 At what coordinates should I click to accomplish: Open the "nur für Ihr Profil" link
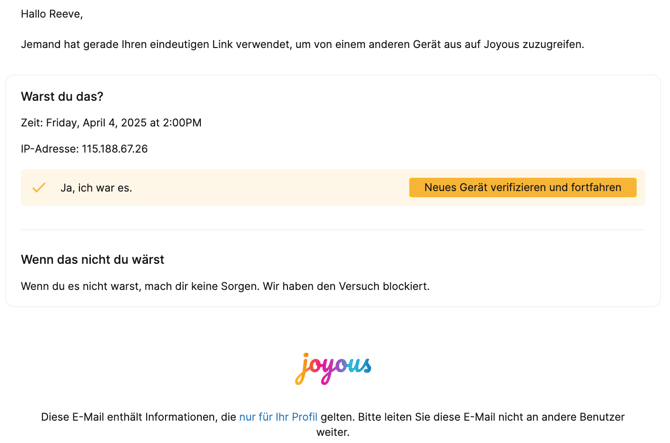coord(278,417)
